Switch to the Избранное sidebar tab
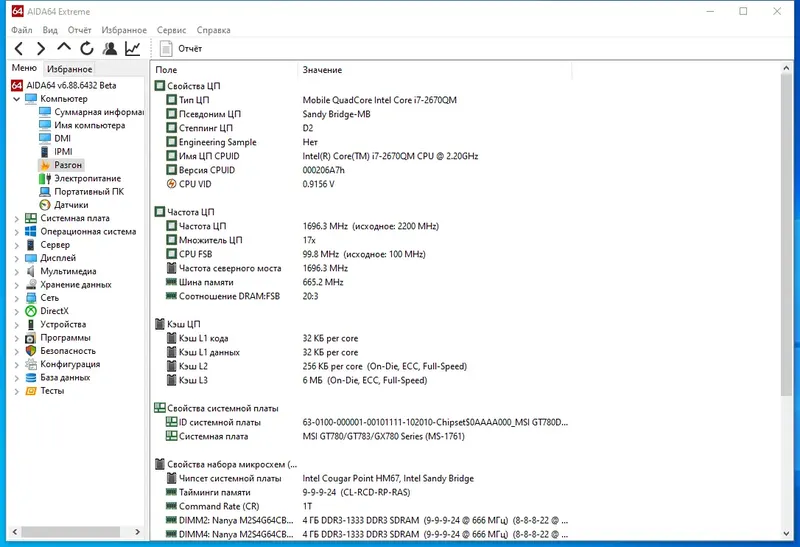Viewport: 800px width, 547px height. (x=69, y=69)
